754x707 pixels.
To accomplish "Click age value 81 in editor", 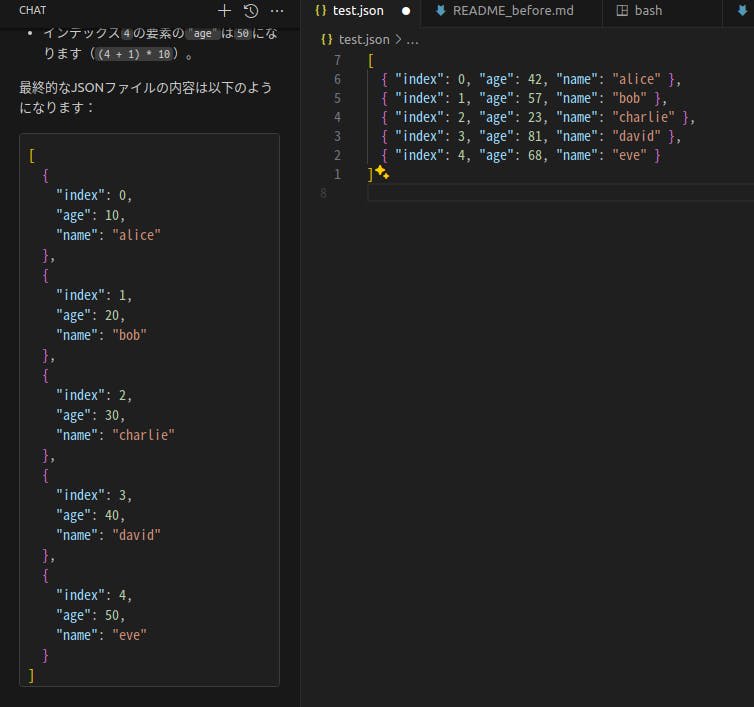I will tap(535, 136).
